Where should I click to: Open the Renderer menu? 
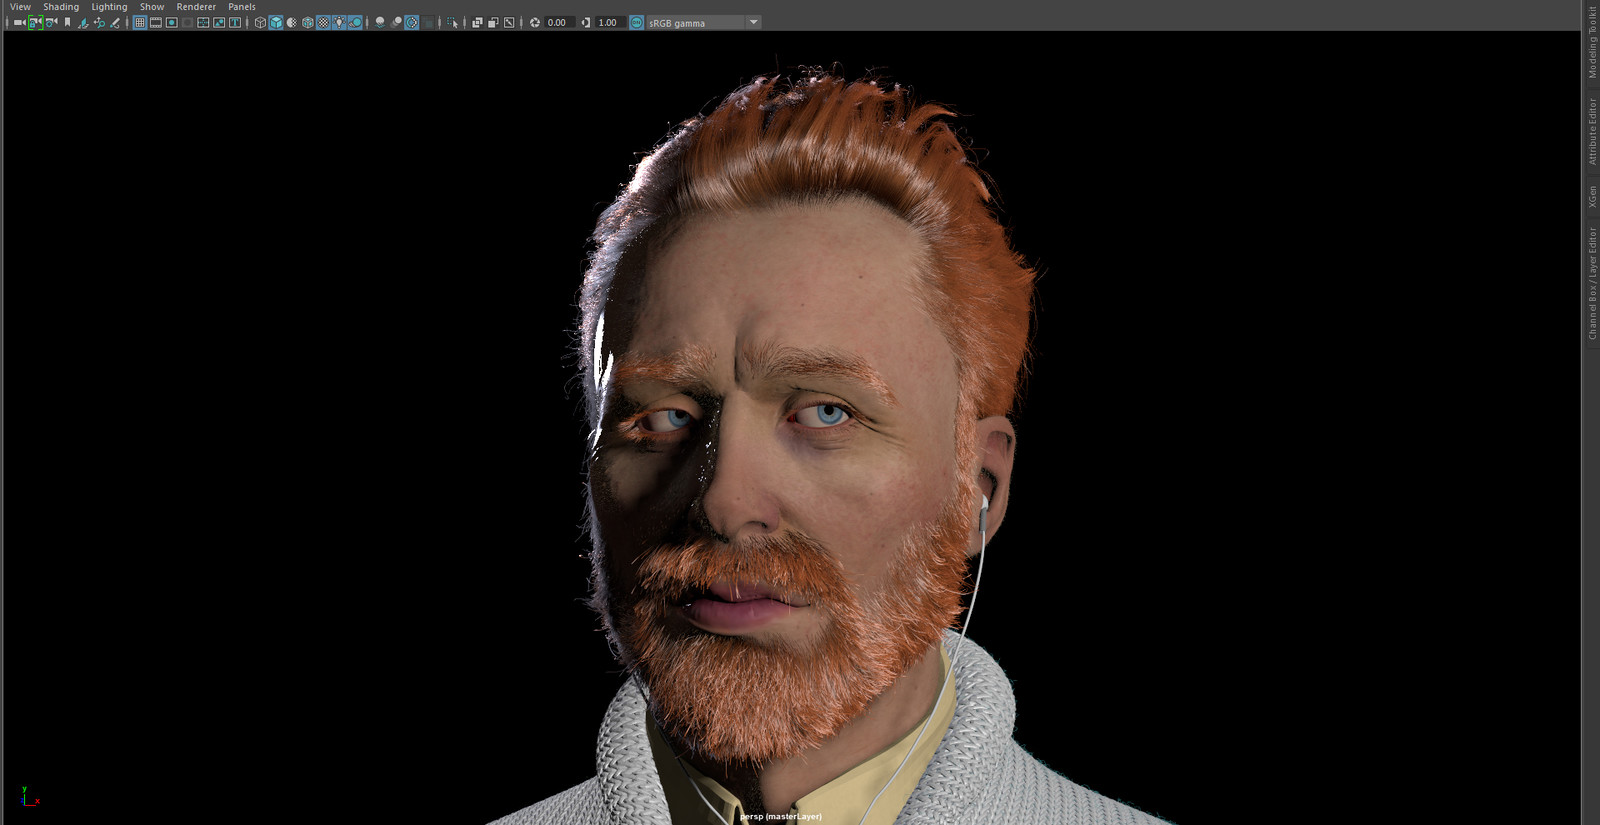tap(196, 6)
